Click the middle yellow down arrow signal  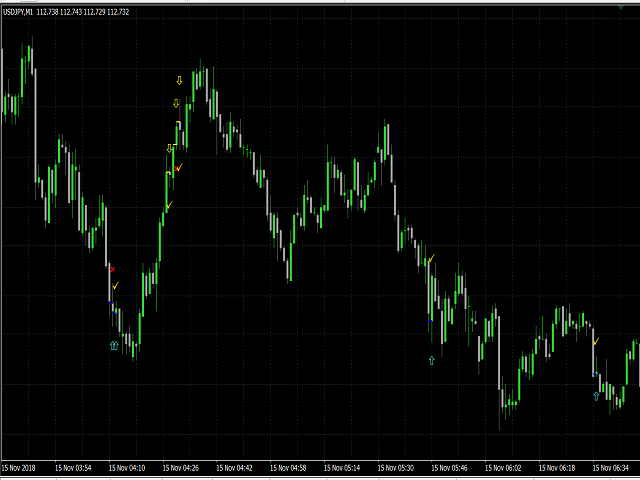click(176, 103)
